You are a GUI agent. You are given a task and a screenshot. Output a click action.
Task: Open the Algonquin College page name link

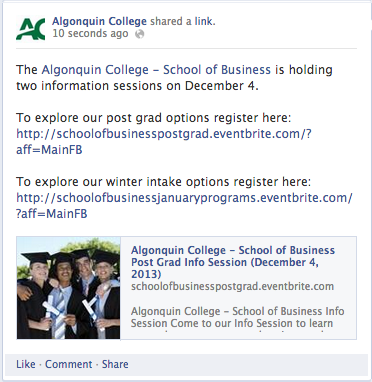tap(99, 21)
